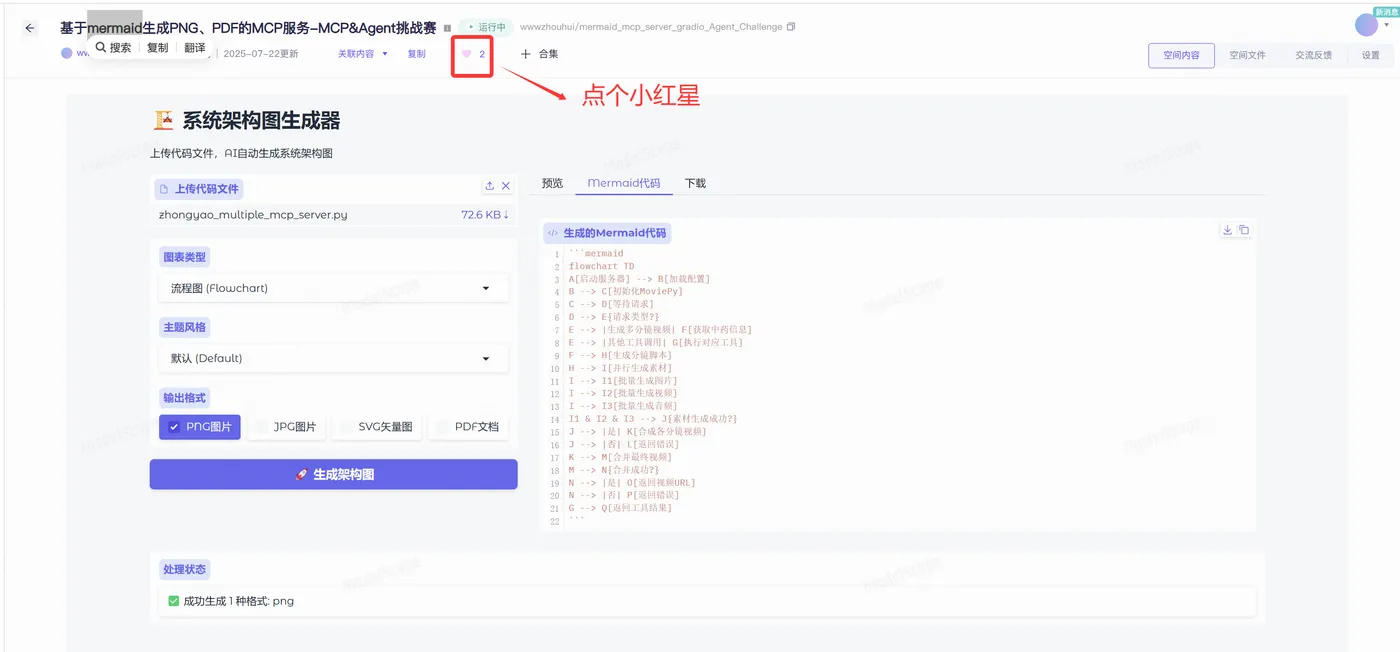This screenshot has width=1400, height=652.
Task: Click the heart like icon
Action: (x=466, y=54)
